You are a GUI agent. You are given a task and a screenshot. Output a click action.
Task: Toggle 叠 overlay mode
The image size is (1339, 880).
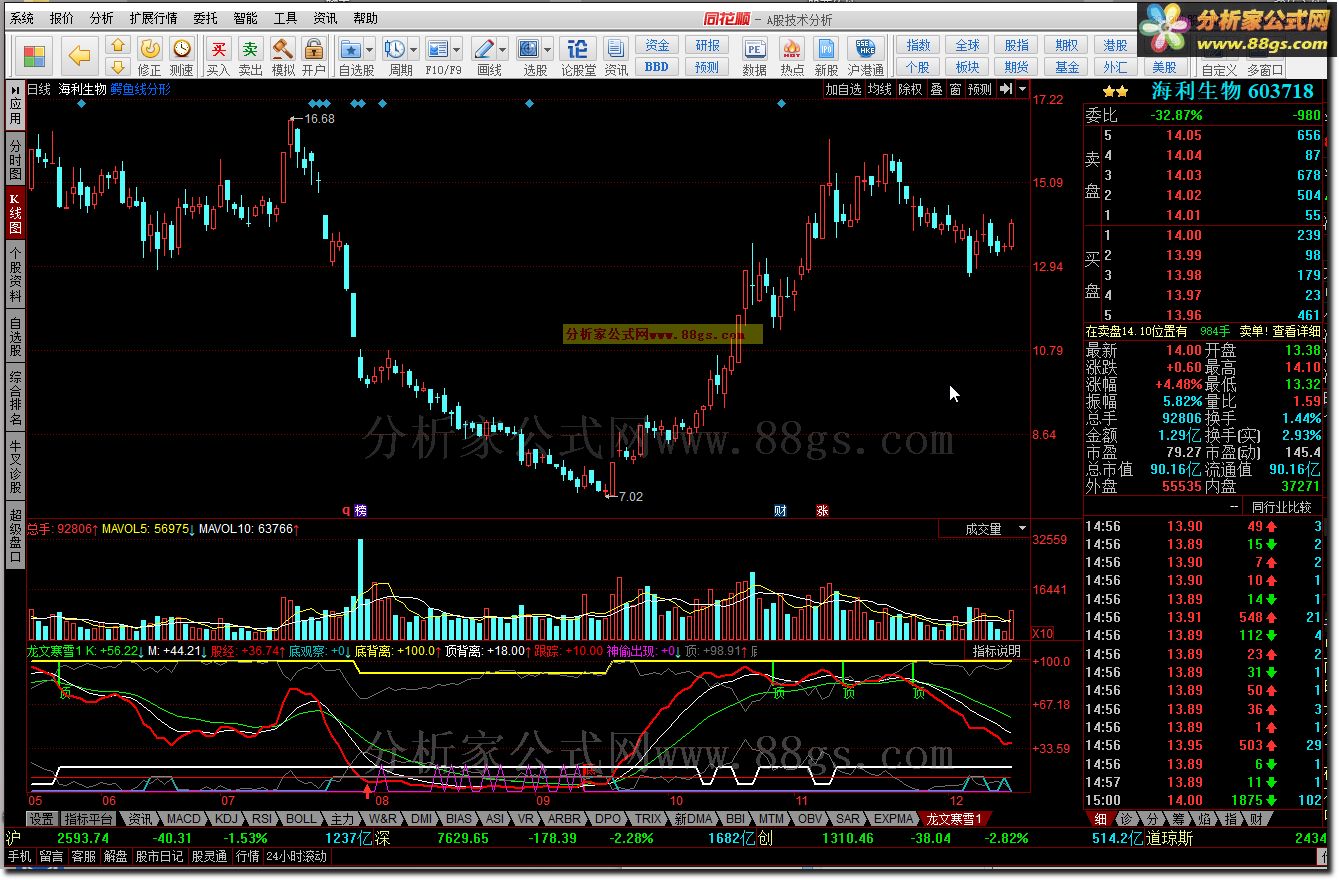coord(936,89)
